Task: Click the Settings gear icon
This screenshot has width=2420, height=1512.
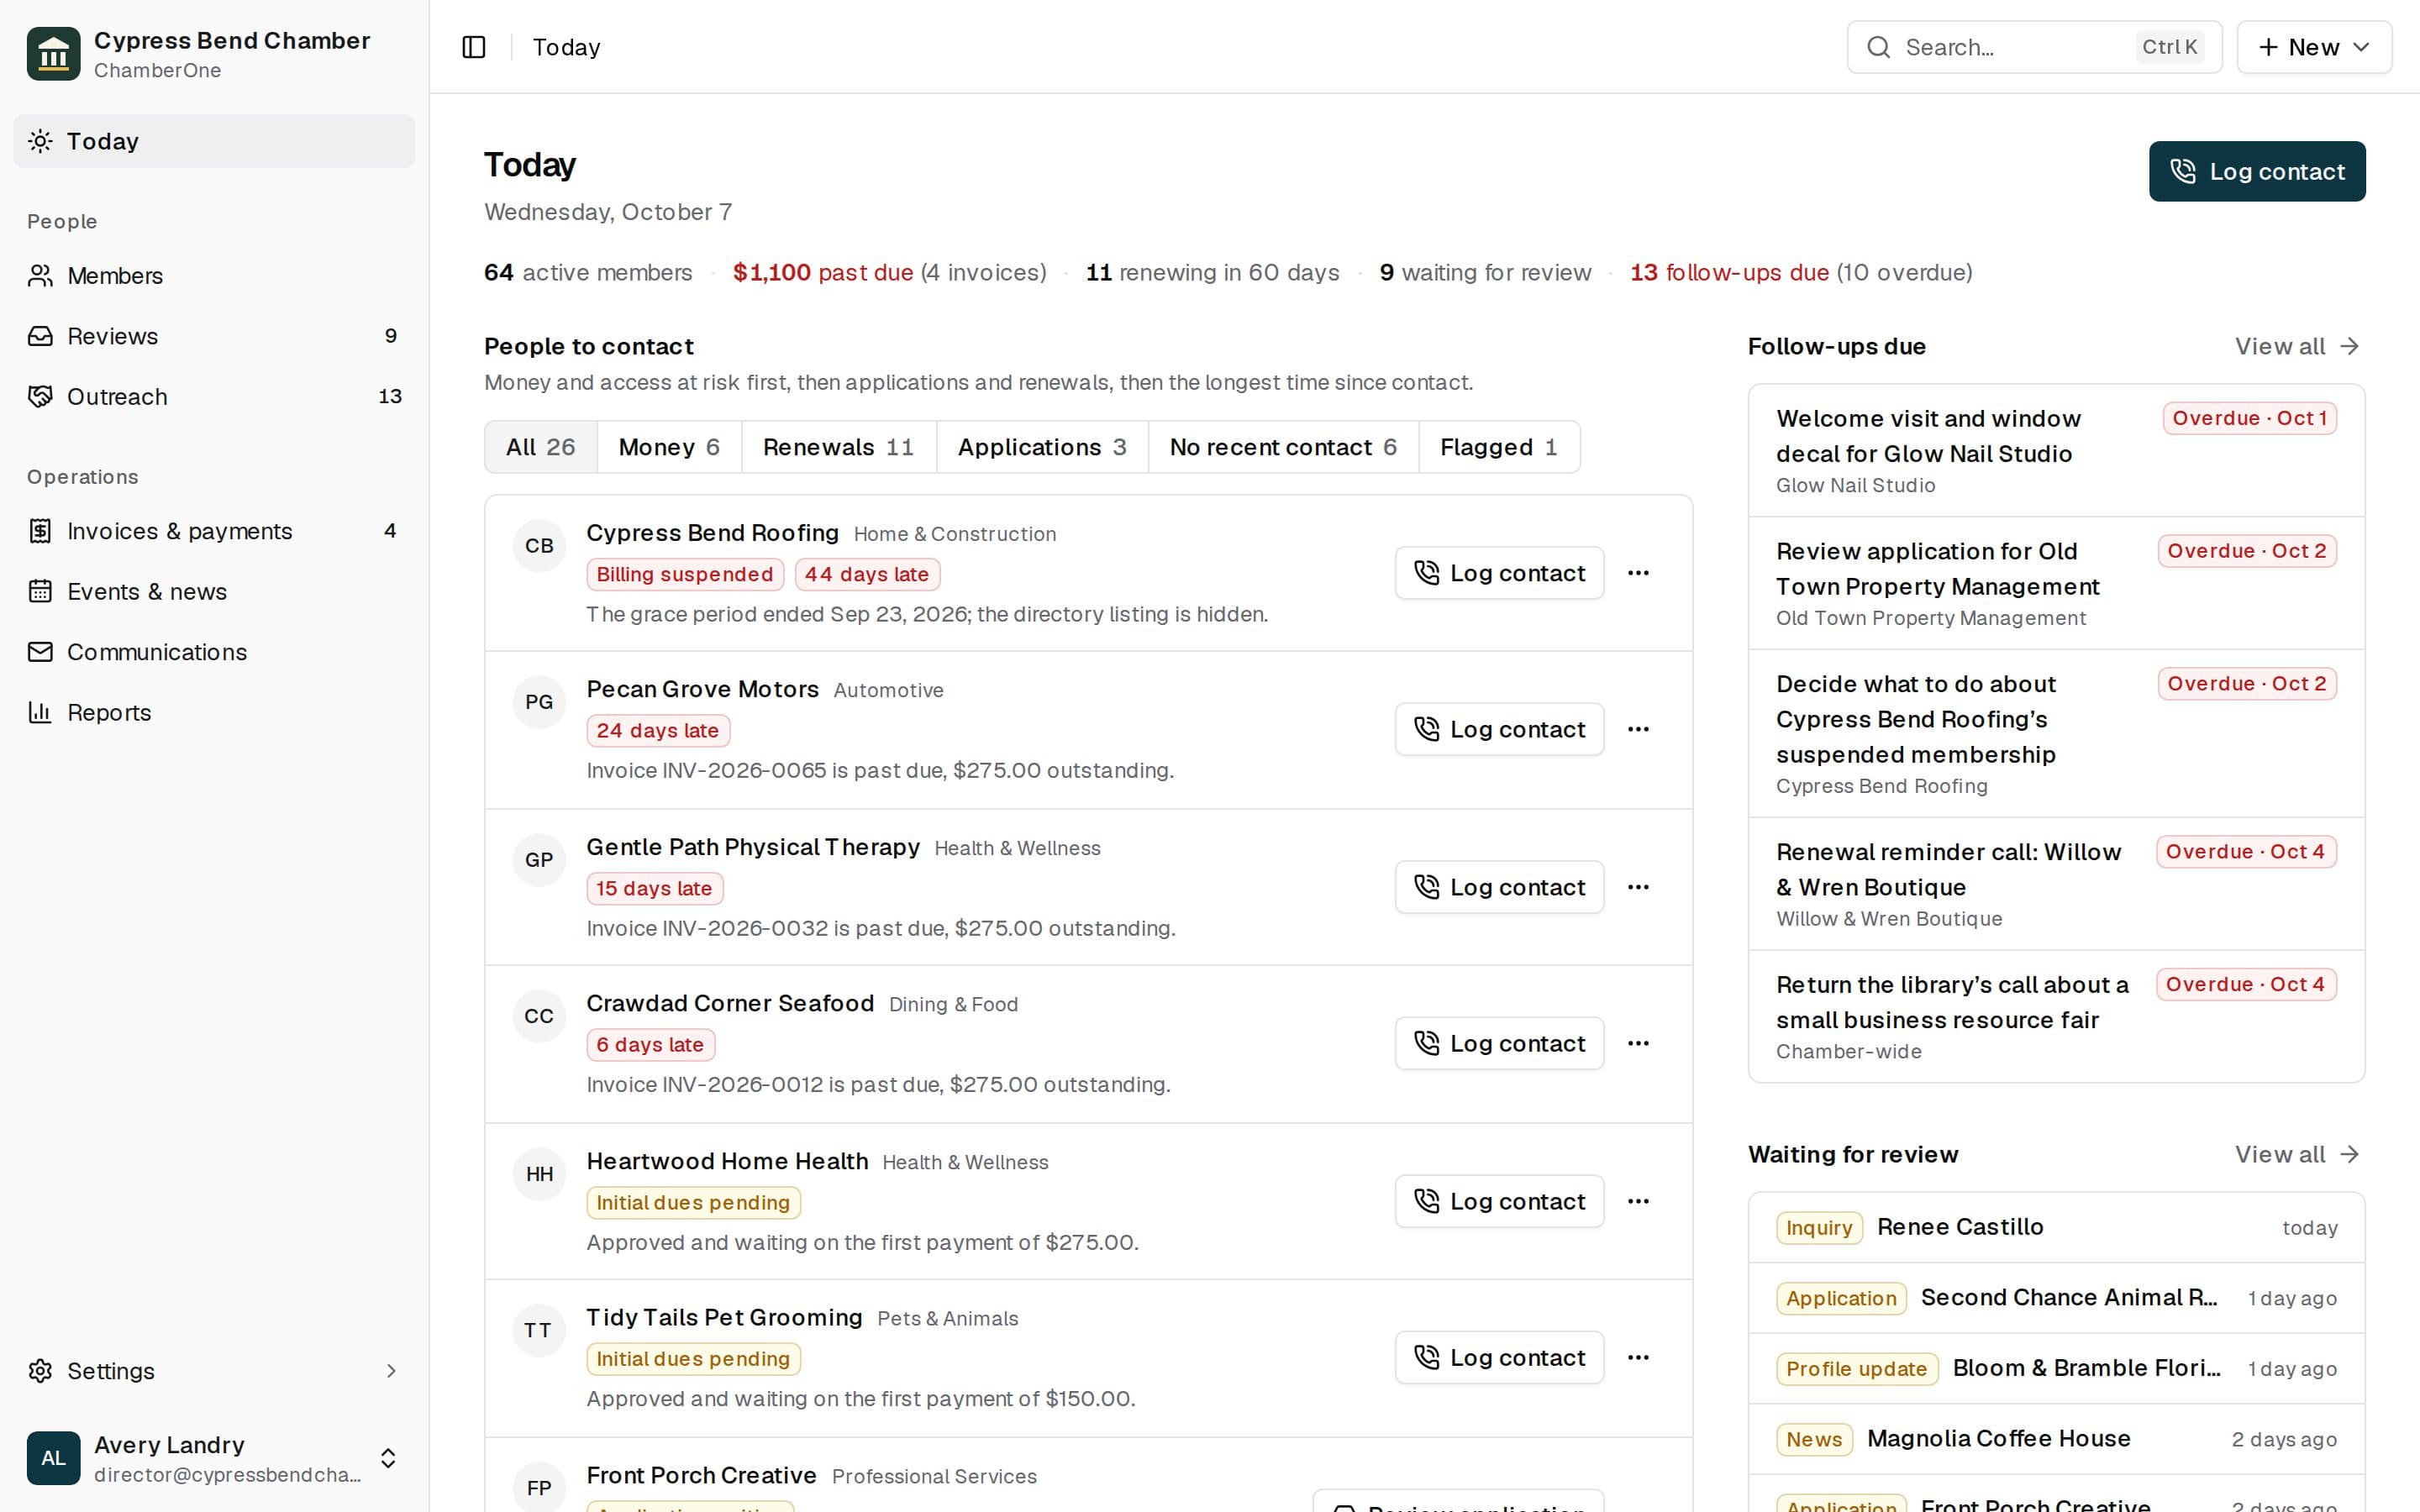Action: [x=40, y=1371]
